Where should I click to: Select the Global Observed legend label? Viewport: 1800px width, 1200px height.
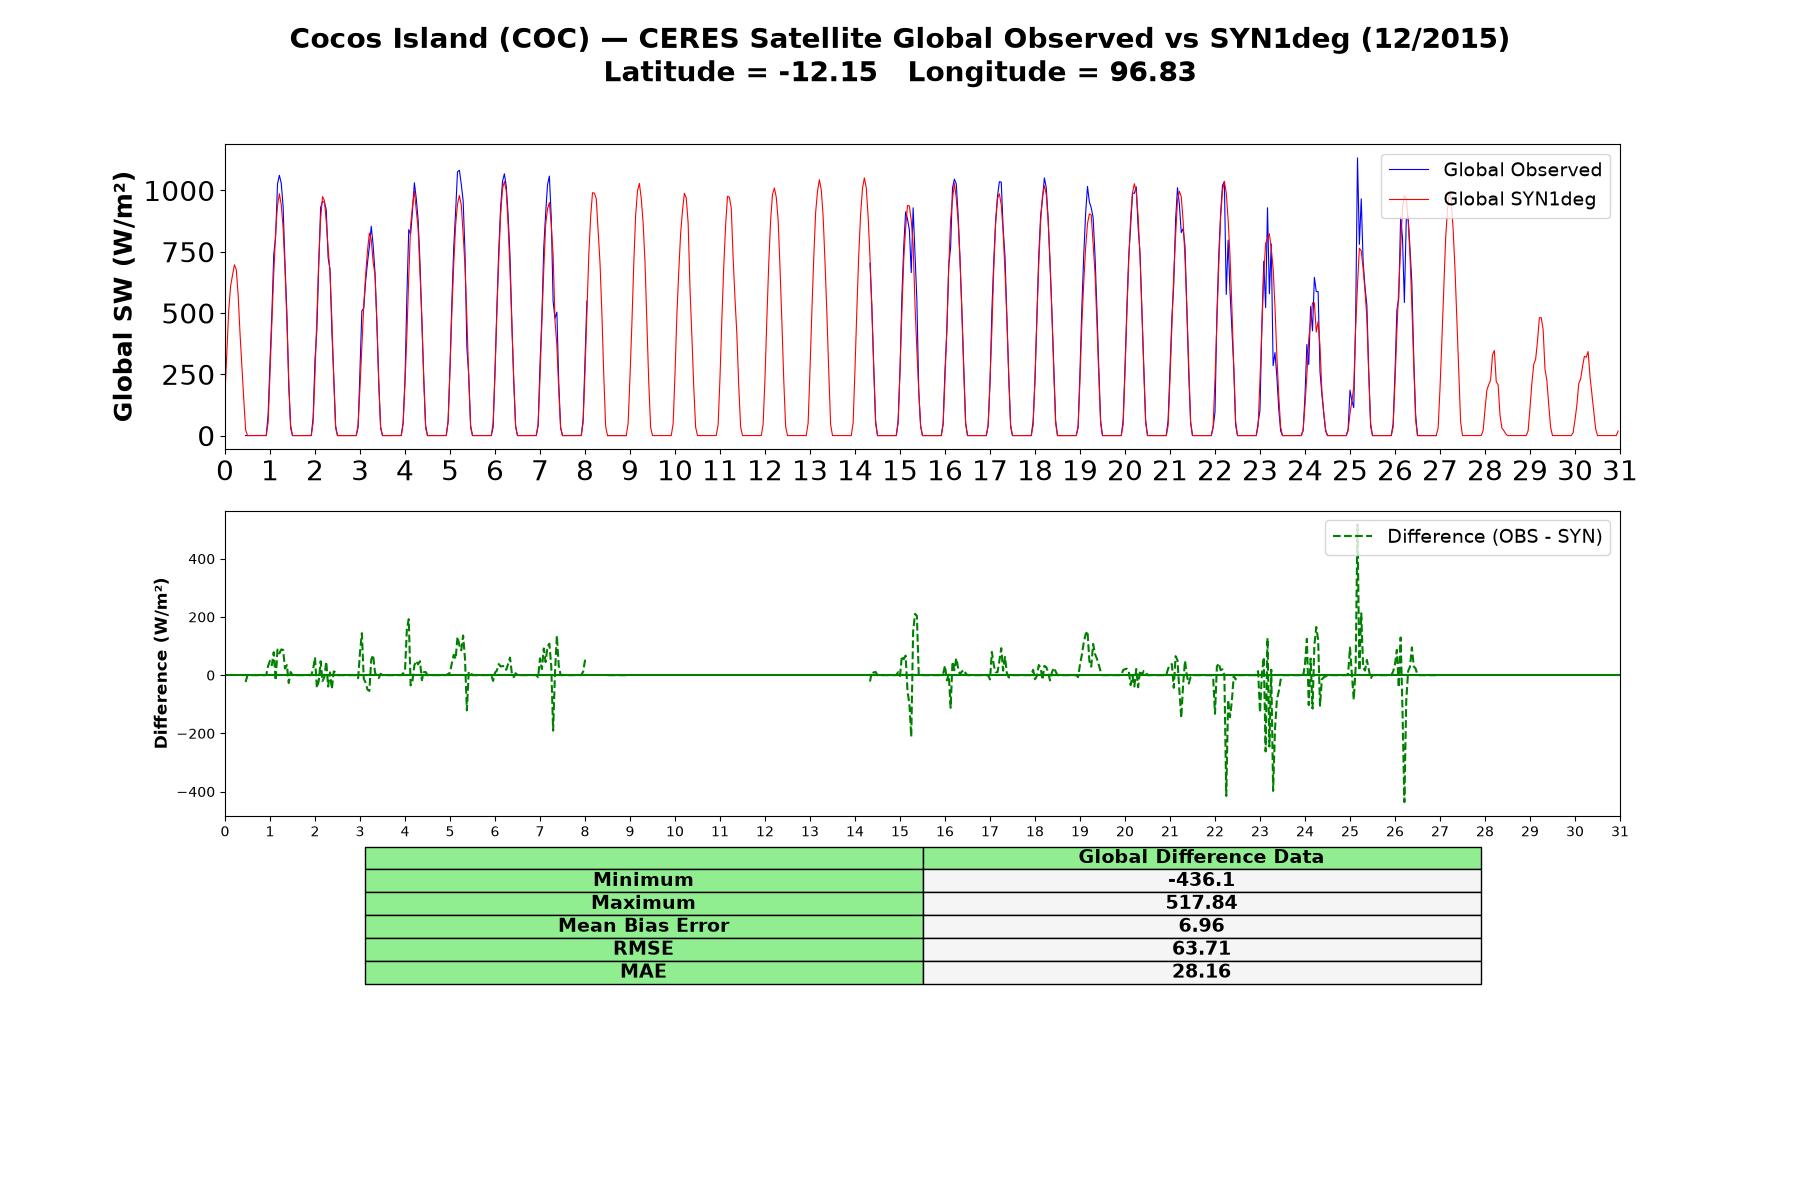point(1523,170)
